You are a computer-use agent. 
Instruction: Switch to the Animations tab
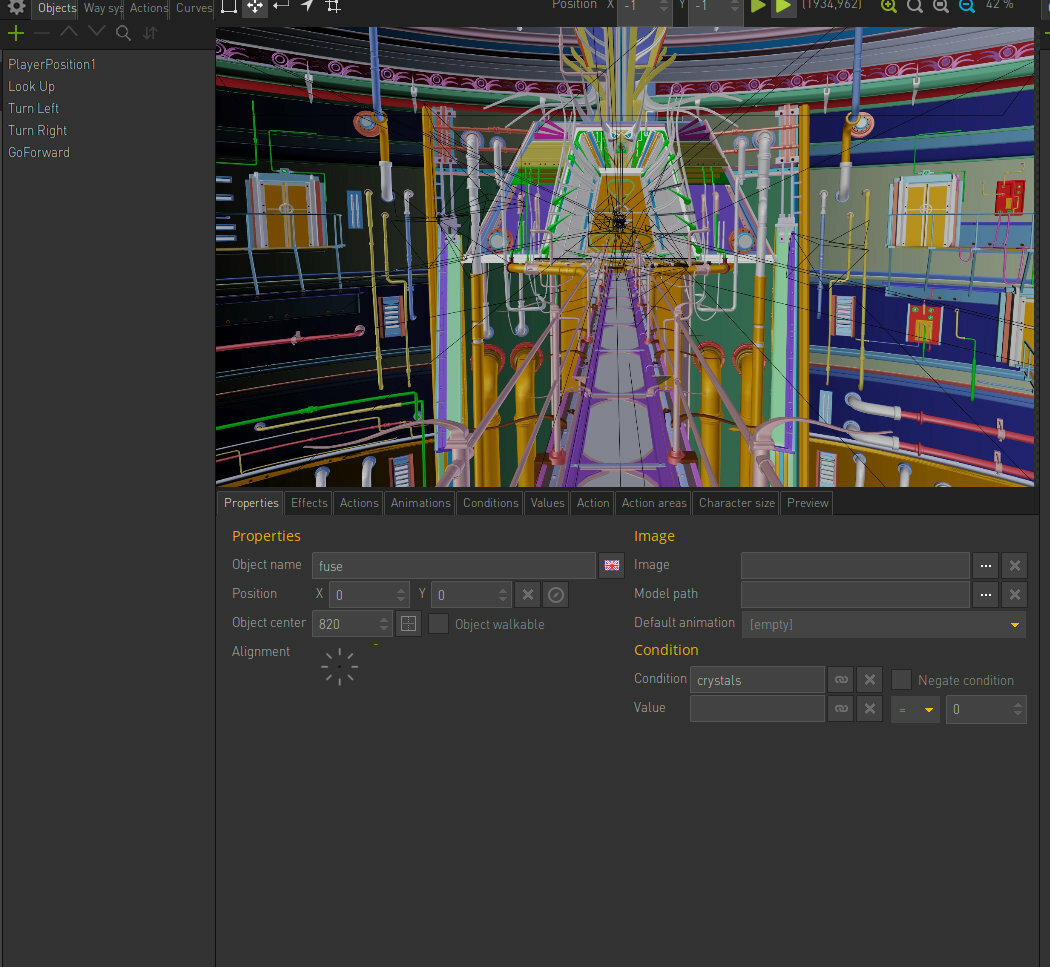click(419, 503)
